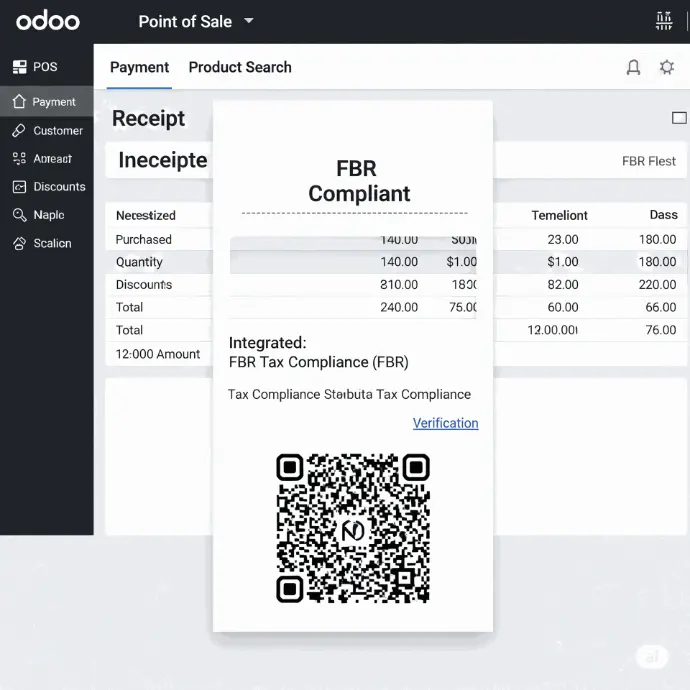Click the Necestized column header

pos(146,215)
